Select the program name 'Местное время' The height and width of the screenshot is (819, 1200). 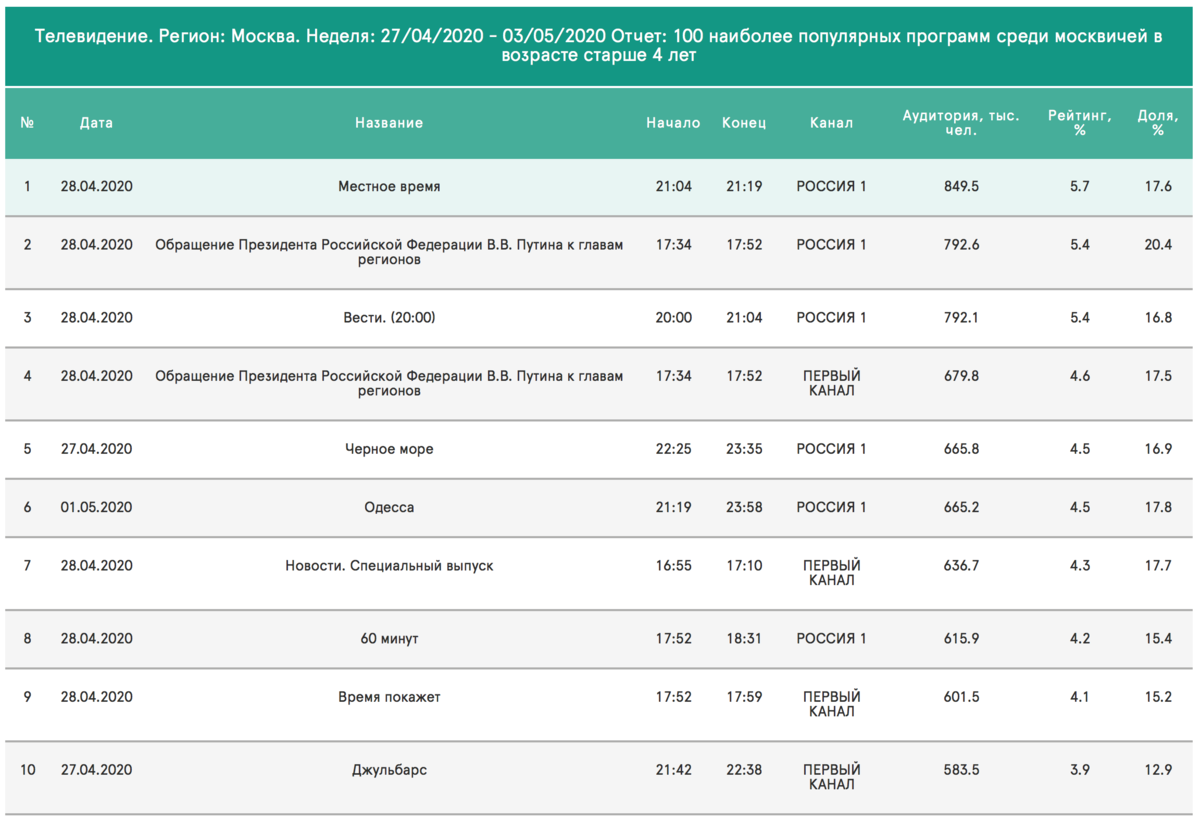(389, 187)
